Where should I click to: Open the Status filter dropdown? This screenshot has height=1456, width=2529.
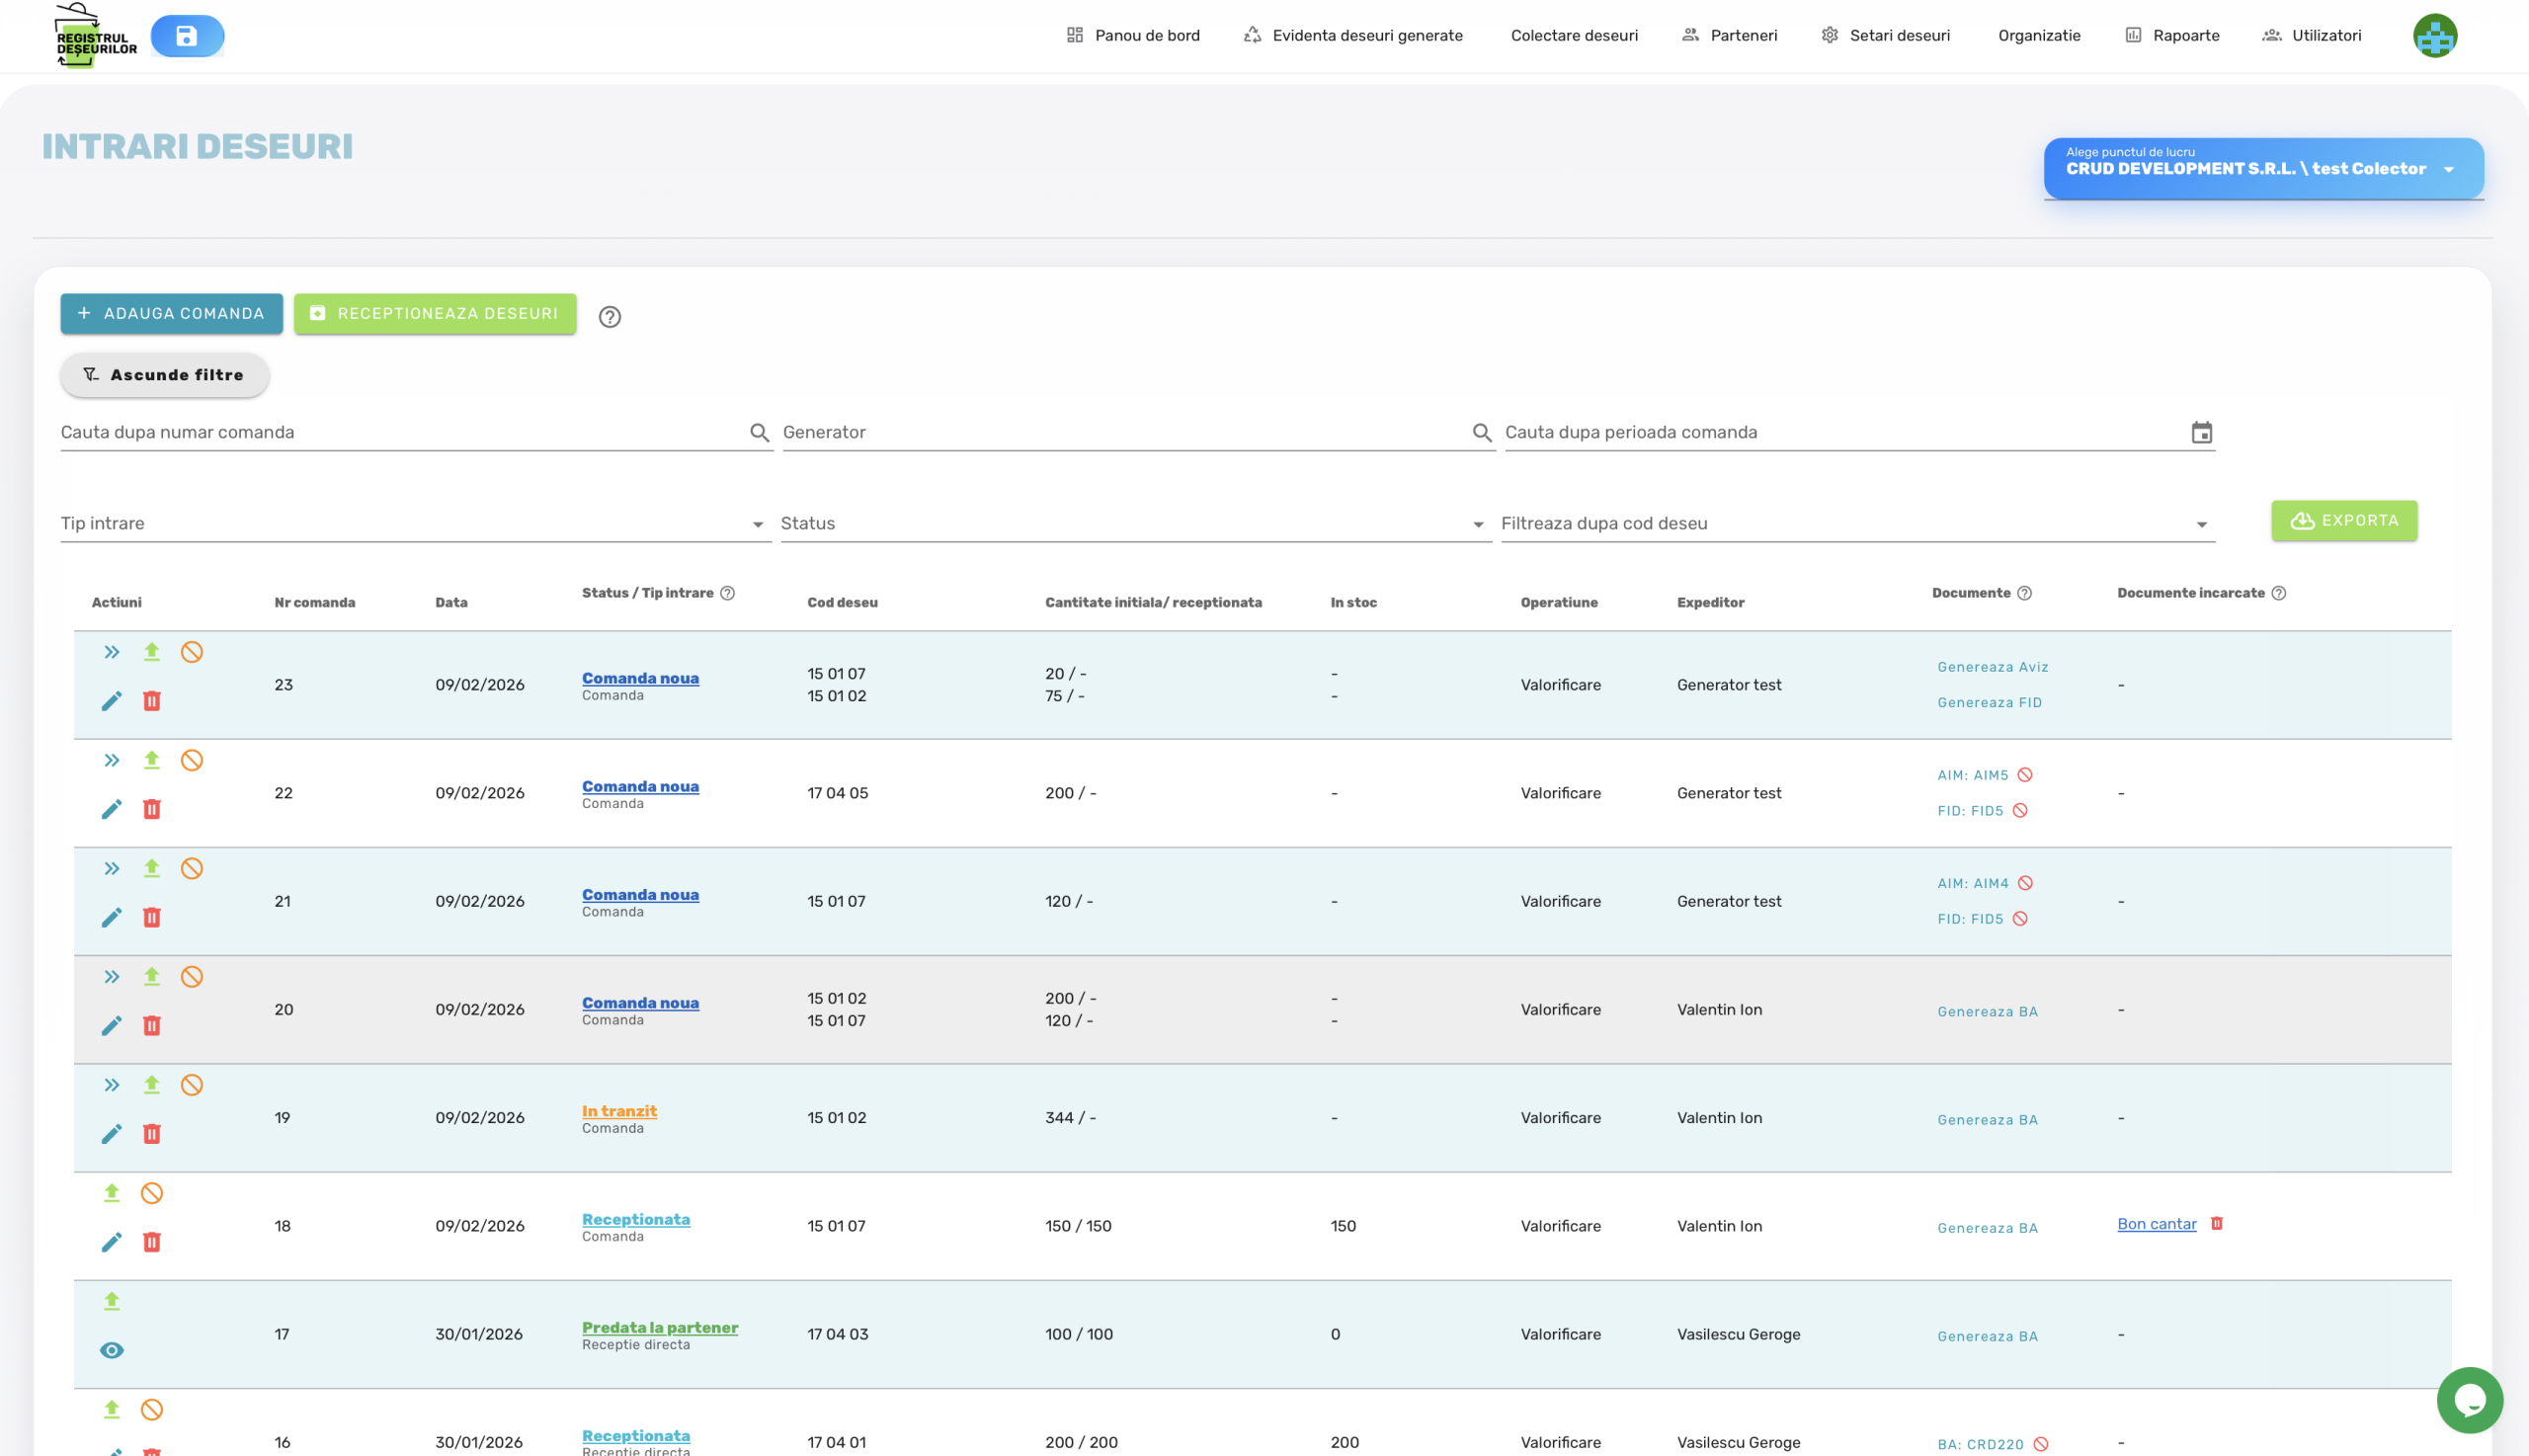tap(1135, 524)
